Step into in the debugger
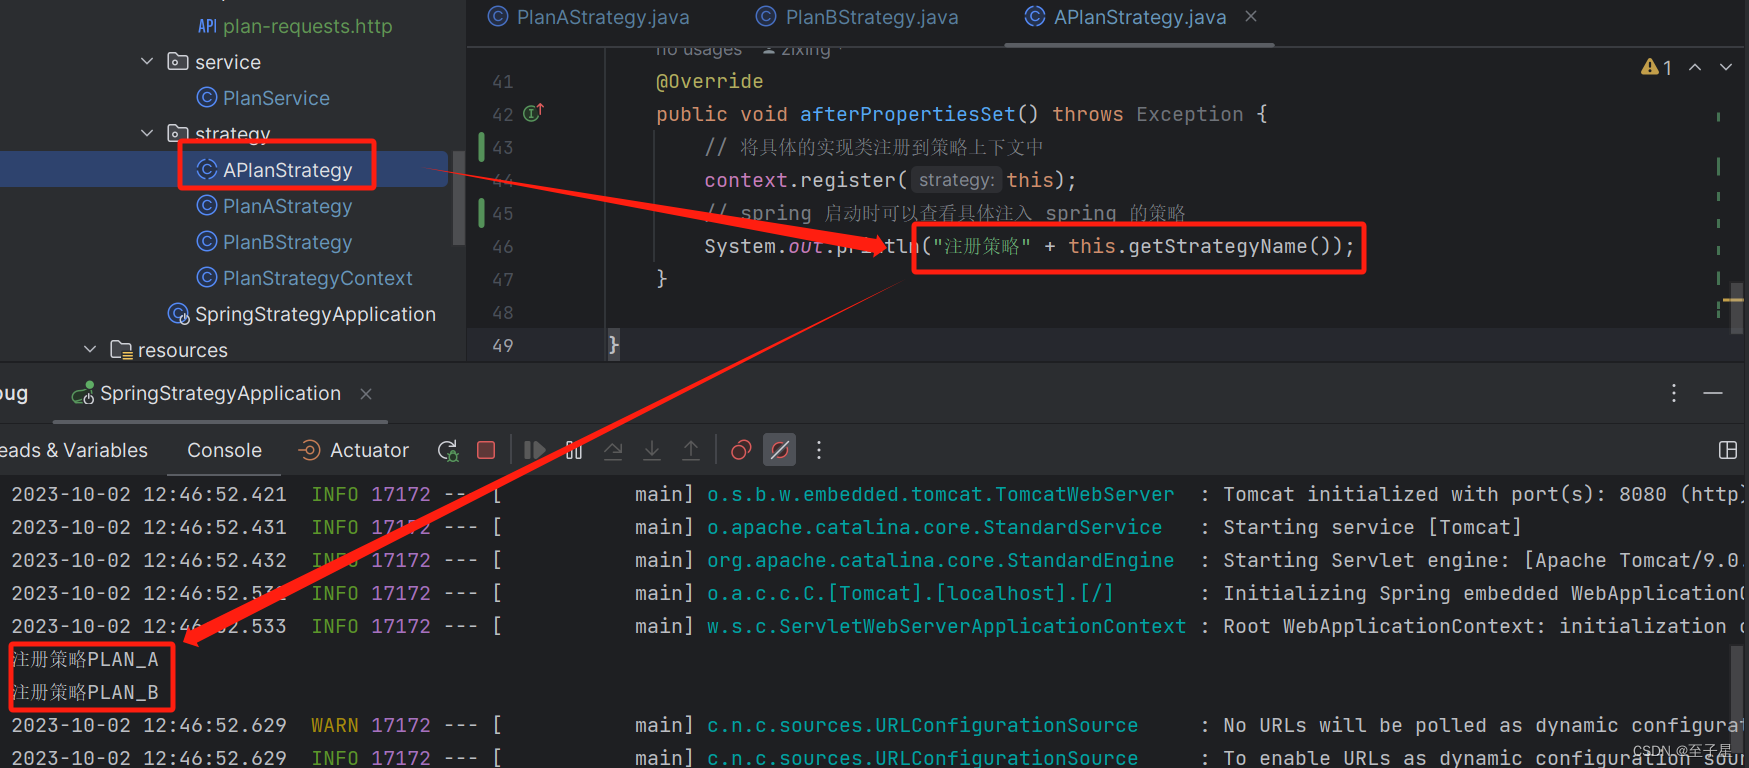Image resolution: width=1749 pixels, height=768 pixels. [x=652, y=451]
